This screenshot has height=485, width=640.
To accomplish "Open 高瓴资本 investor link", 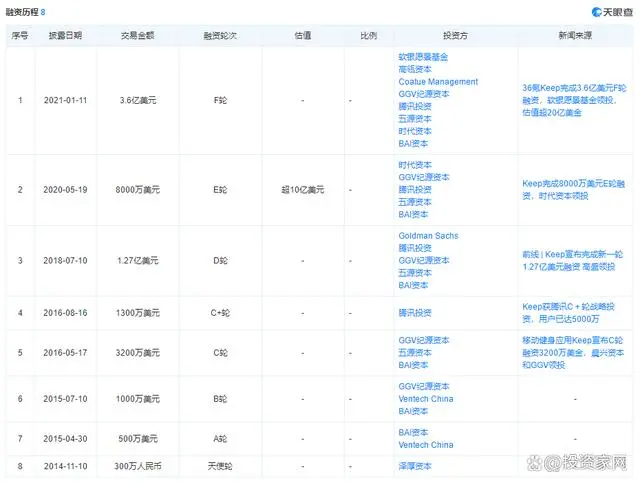I will [415, 69].
